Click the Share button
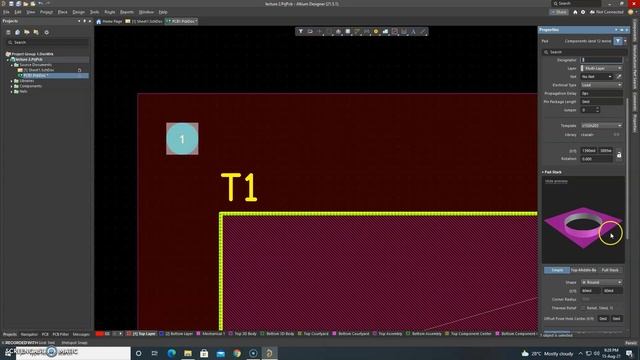 coord(558,12)
